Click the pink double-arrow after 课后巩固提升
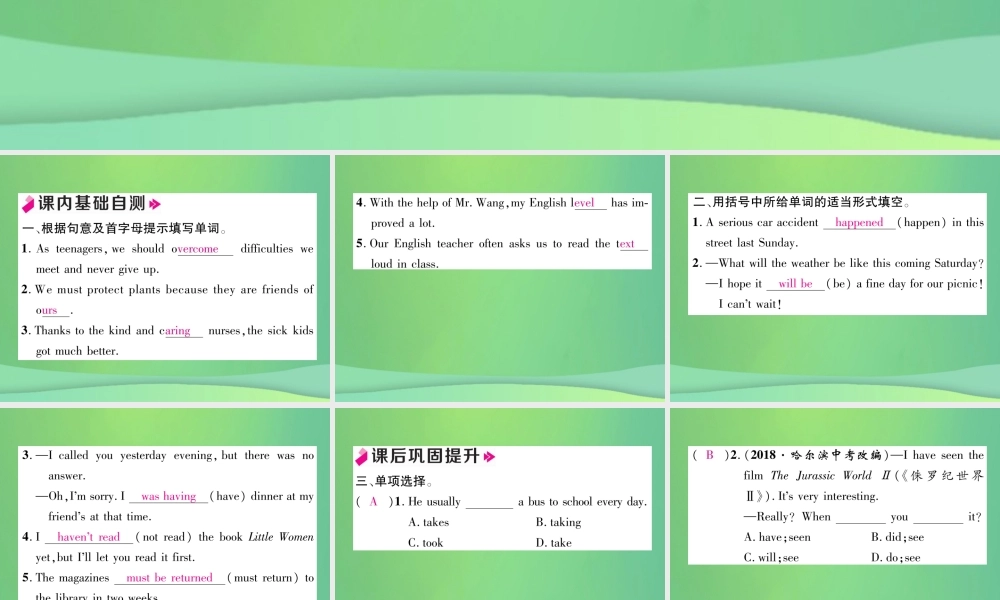The image size is (1000, 600). (489, 457)
